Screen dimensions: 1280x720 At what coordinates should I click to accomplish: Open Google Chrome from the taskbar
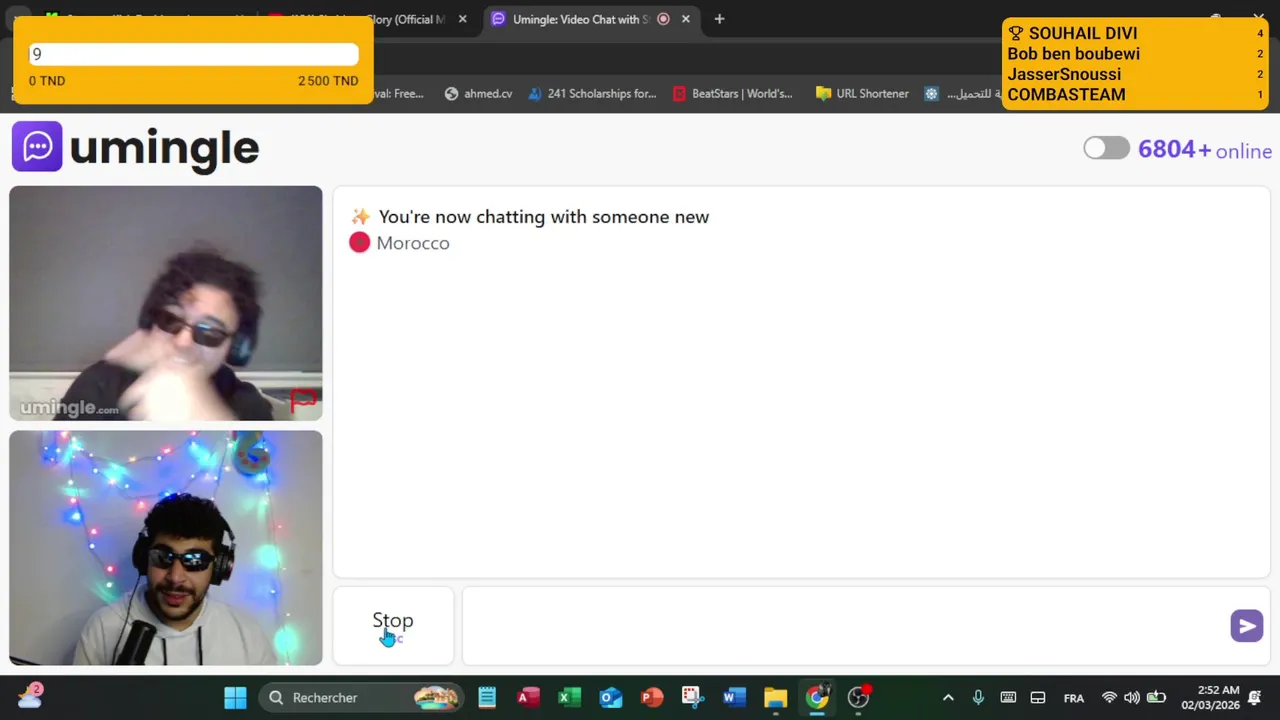click(817, 698)
